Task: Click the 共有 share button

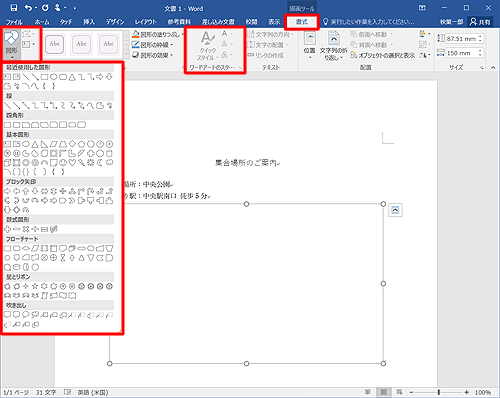Action: pos(480,22)
